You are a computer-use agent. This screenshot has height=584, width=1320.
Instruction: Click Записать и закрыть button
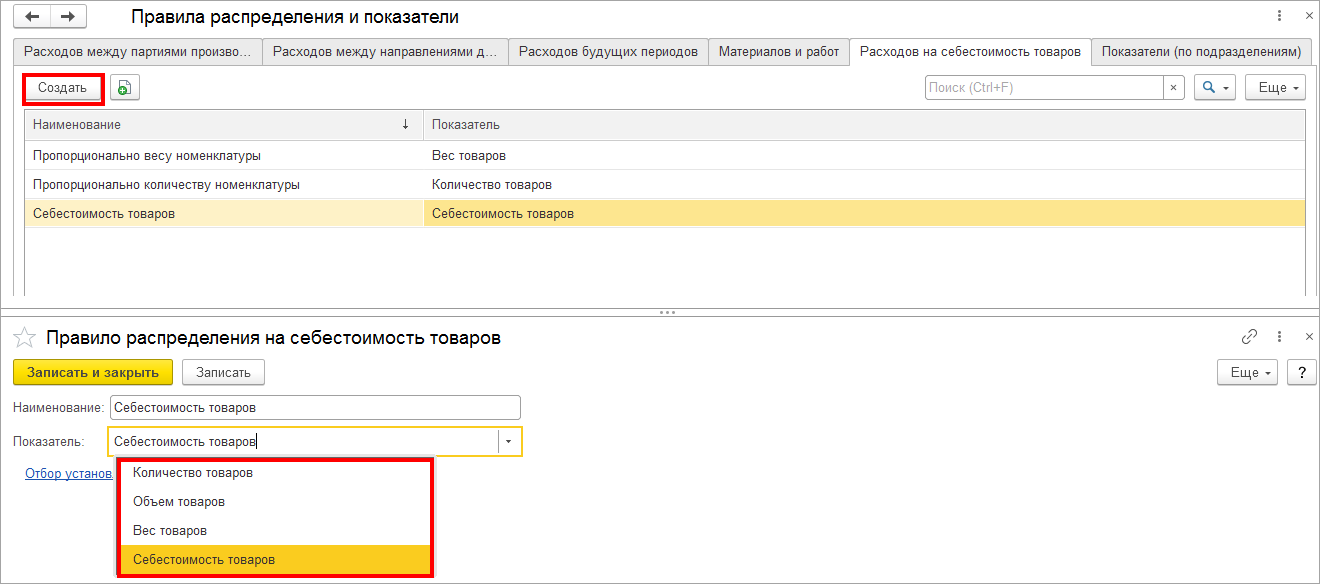click(93, 372)
